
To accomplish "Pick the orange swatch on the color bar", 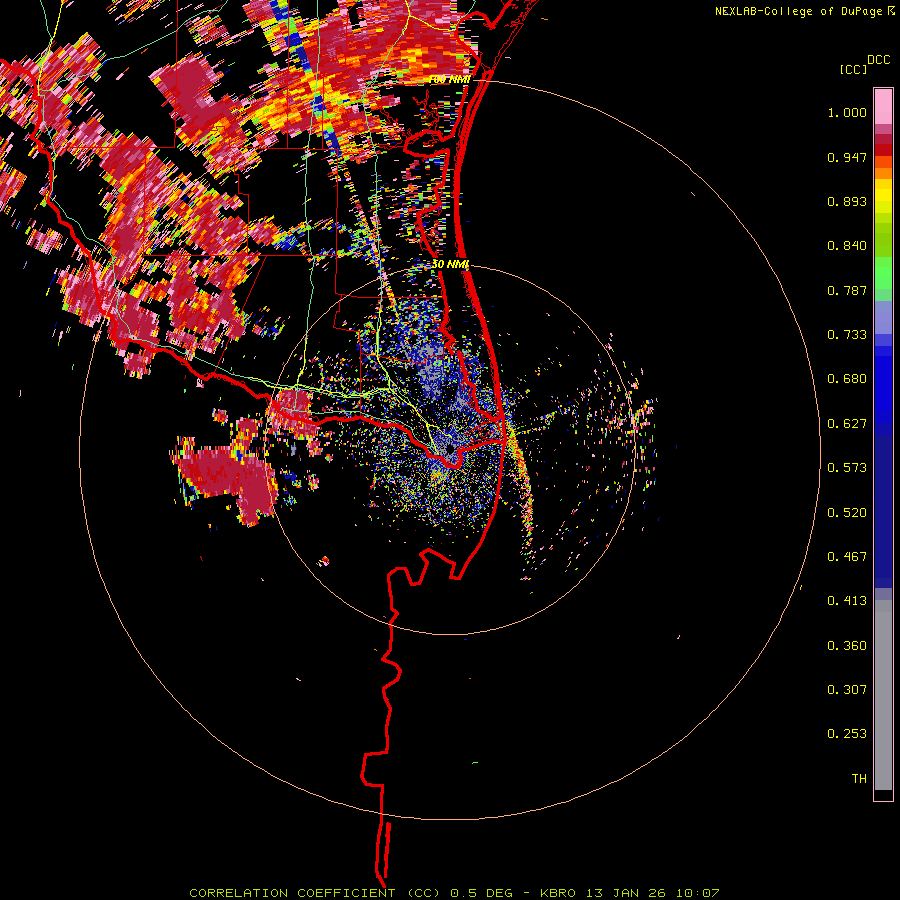I will click(x=883, y=173).
